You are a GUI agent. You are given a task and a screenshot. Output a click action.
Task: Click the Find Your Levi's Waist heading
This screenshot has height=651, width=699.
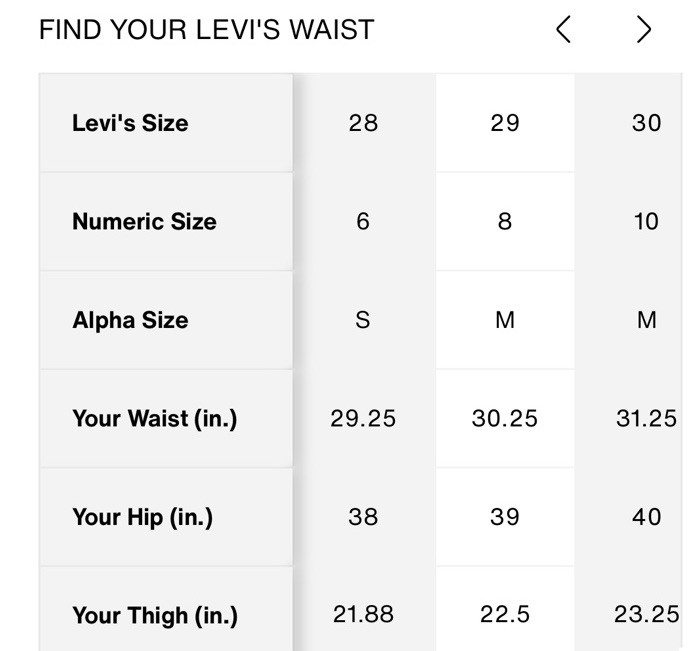pyautogui.click(x=206, y=30)
